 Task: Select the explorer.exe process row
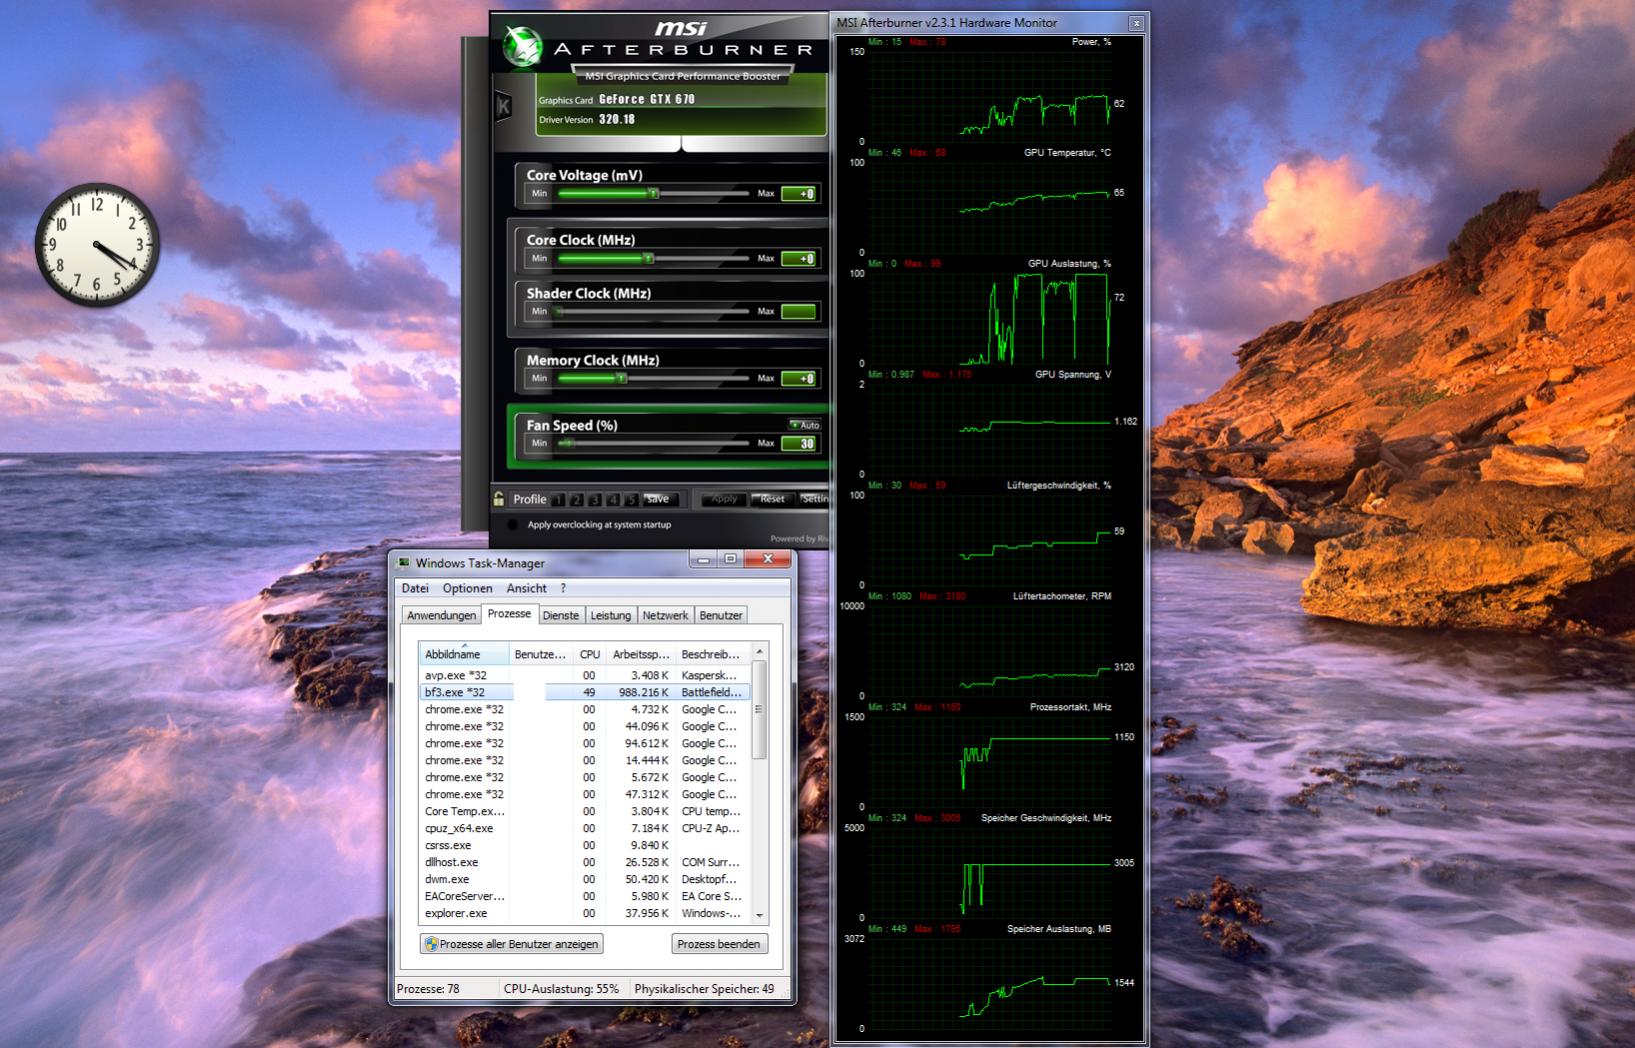(x=584, y=913)
